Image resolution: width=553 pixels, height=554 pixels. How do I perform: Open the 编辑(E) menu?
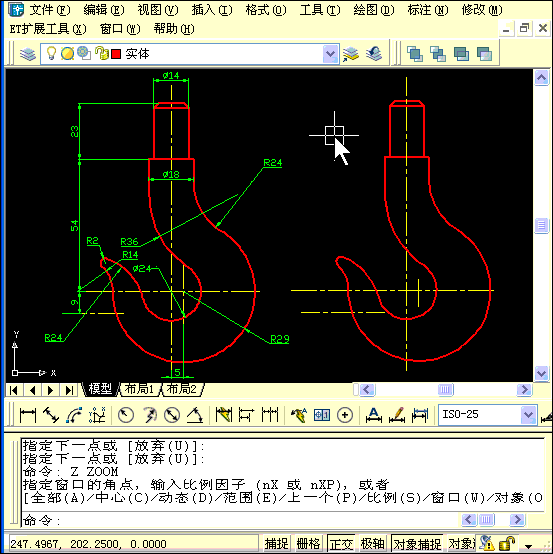[x=104, y=10]
